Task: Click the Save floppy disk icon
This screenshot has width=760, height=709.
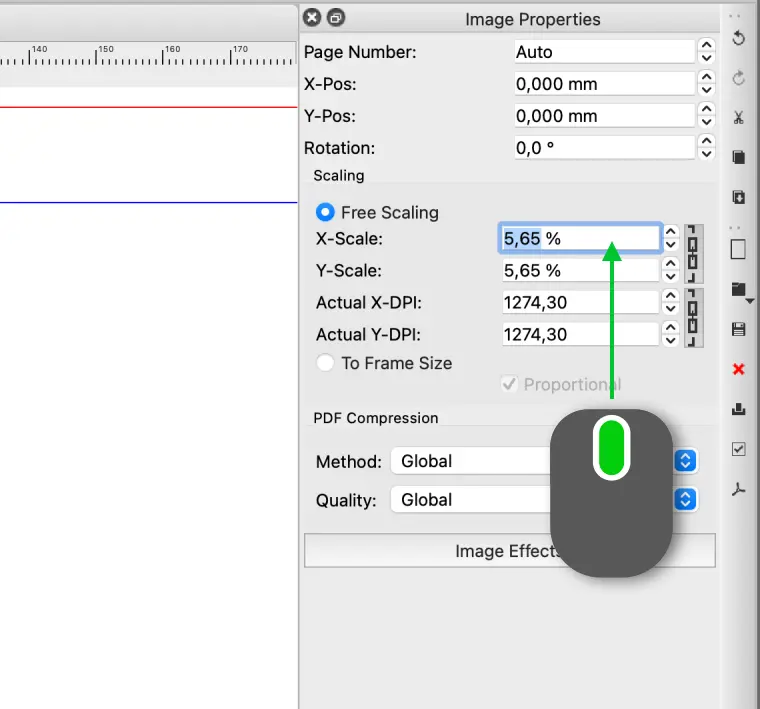Action: coord(738,329)
